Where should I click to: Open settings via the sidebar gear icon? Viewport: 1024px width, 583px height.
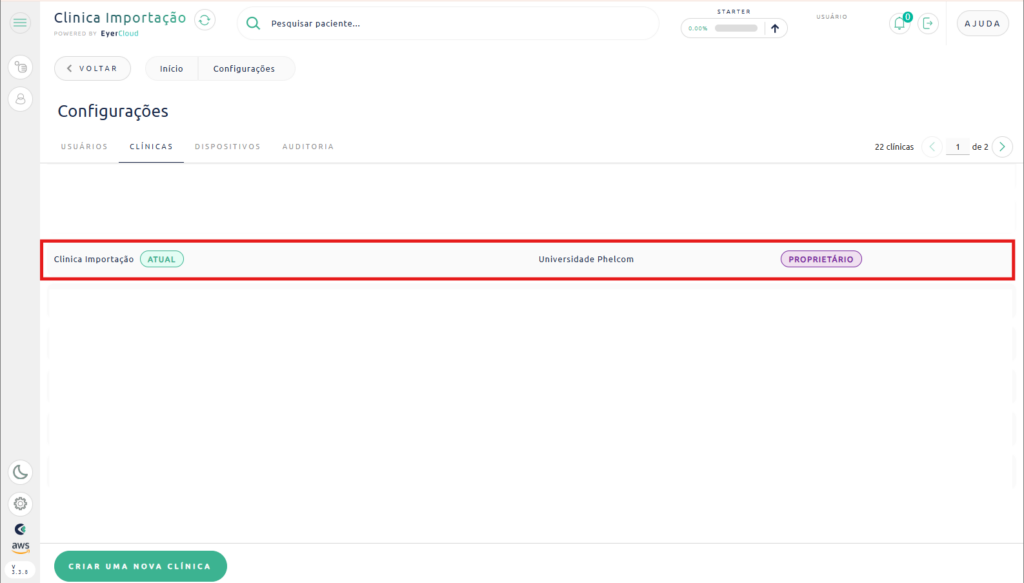pos(20,503)
